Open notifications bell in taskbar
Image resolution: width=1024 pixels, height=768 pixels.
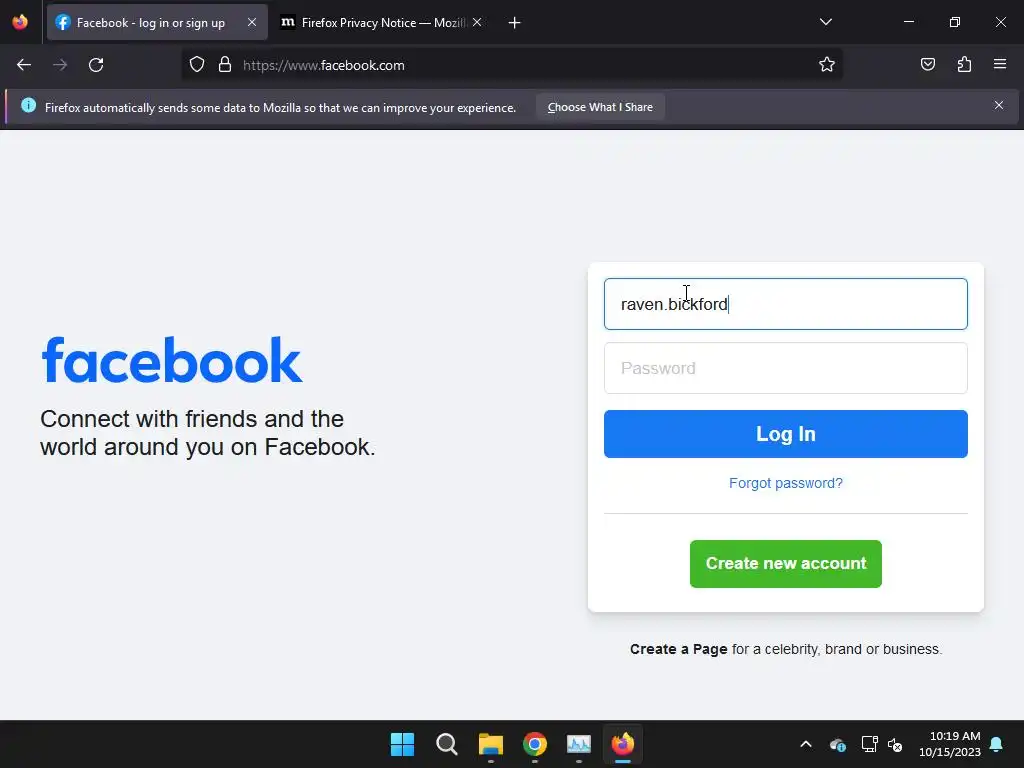click(x=997, y=744)
